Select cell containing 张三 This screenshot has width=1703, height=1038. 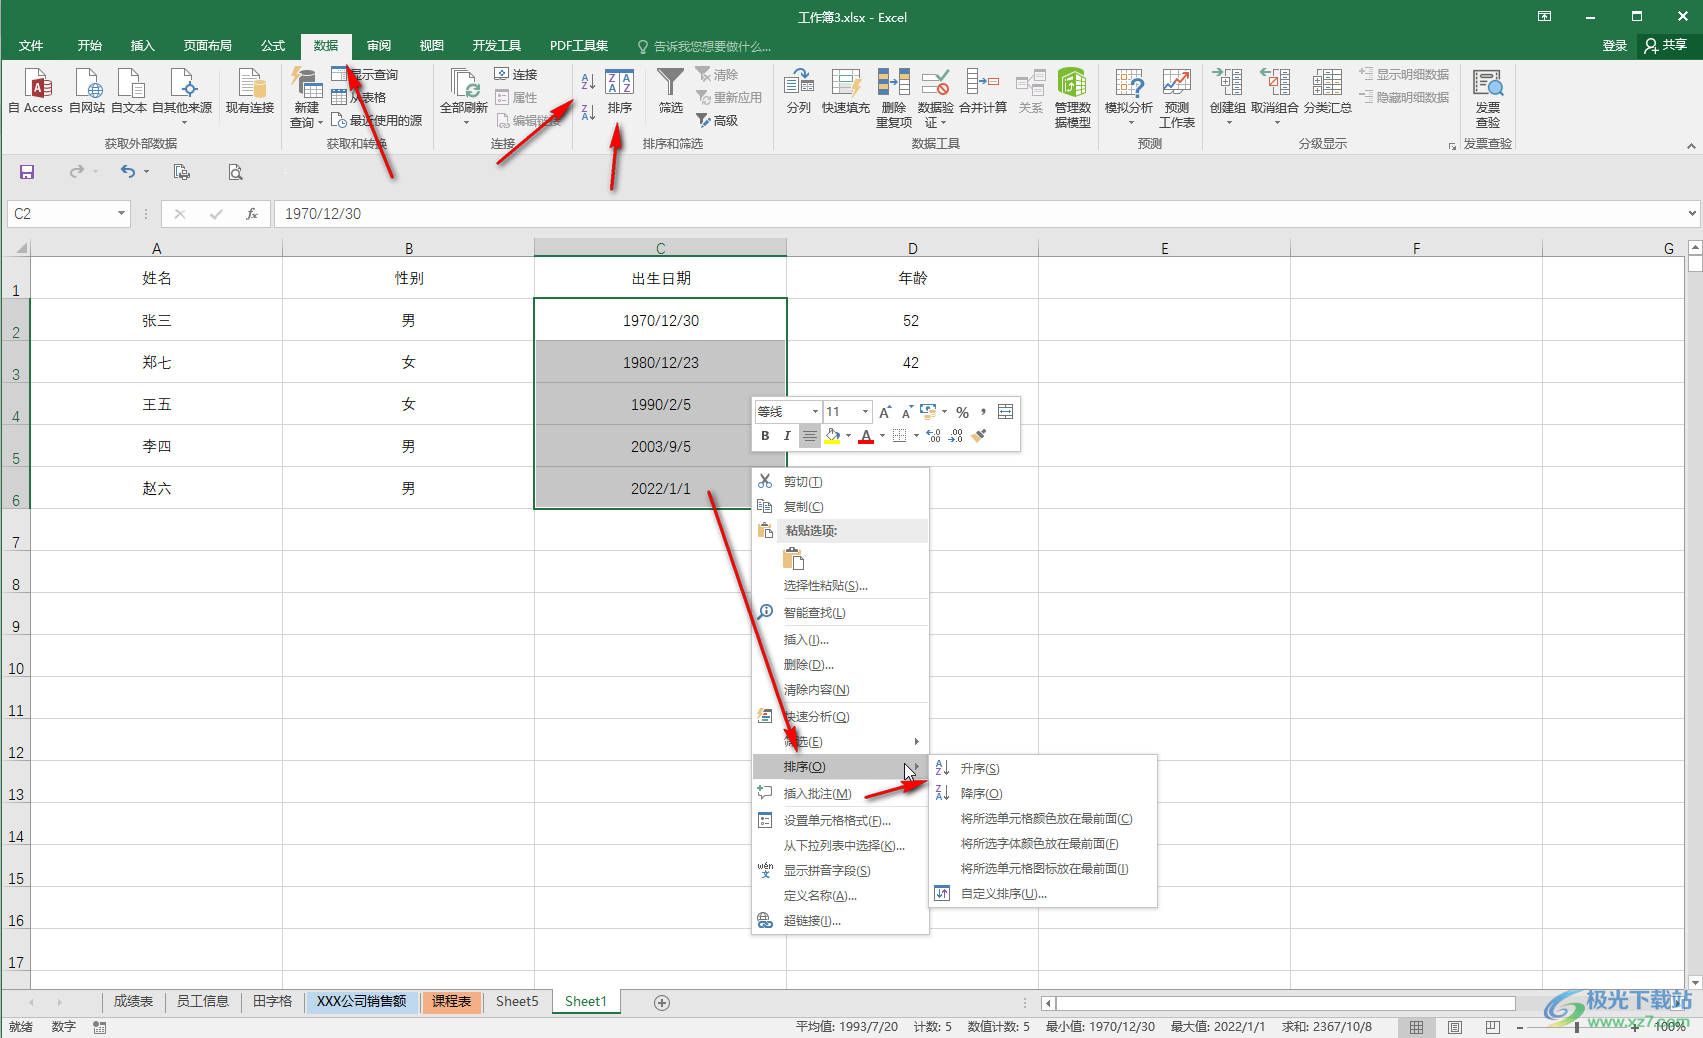tap(157, 321)
